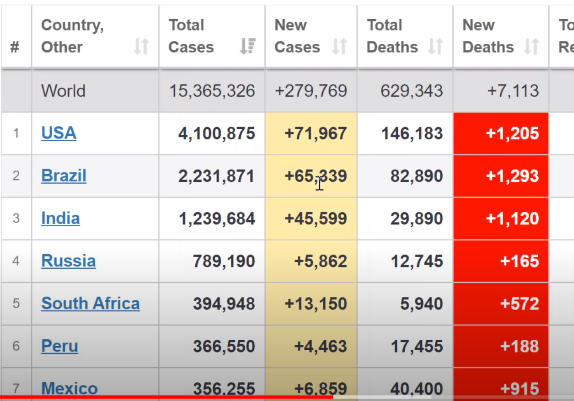Viewport: 574px width, 401px height.
Task: Select Brazil total deaths 82,890
Action: coord(417,176)
